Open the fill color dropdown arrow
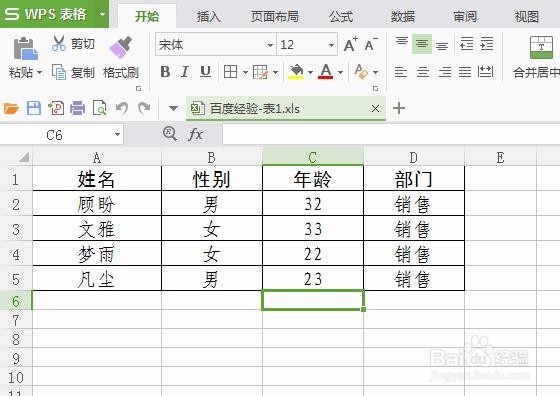560x396 pixels. pyautogui.click(x=310, y=72)
